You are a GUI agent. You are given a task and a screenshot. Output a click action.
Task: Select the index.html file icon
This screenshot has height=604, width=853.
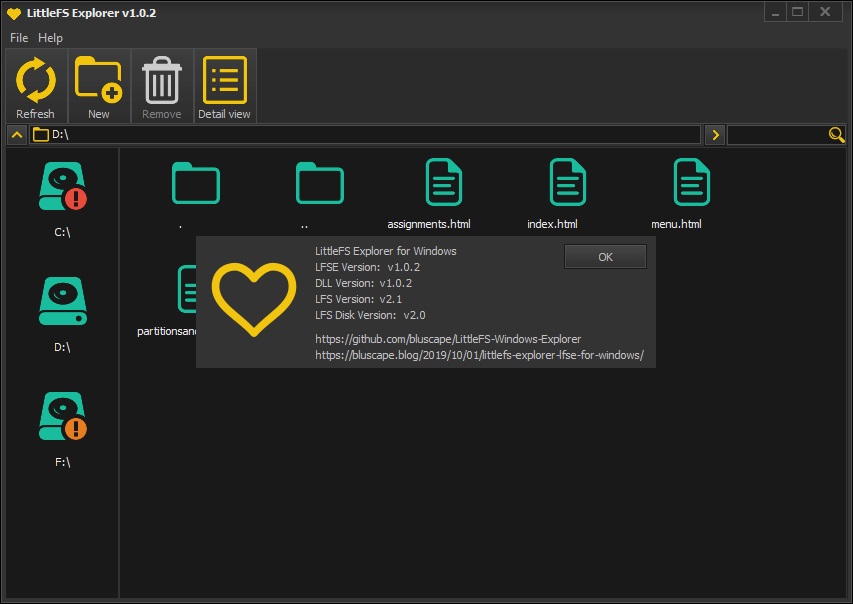(568, 182)
